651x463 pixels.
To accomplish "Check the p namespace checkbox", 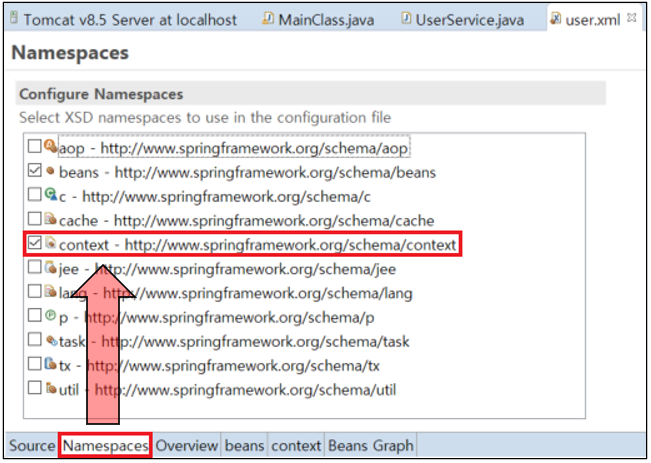I will pos(34,315).
